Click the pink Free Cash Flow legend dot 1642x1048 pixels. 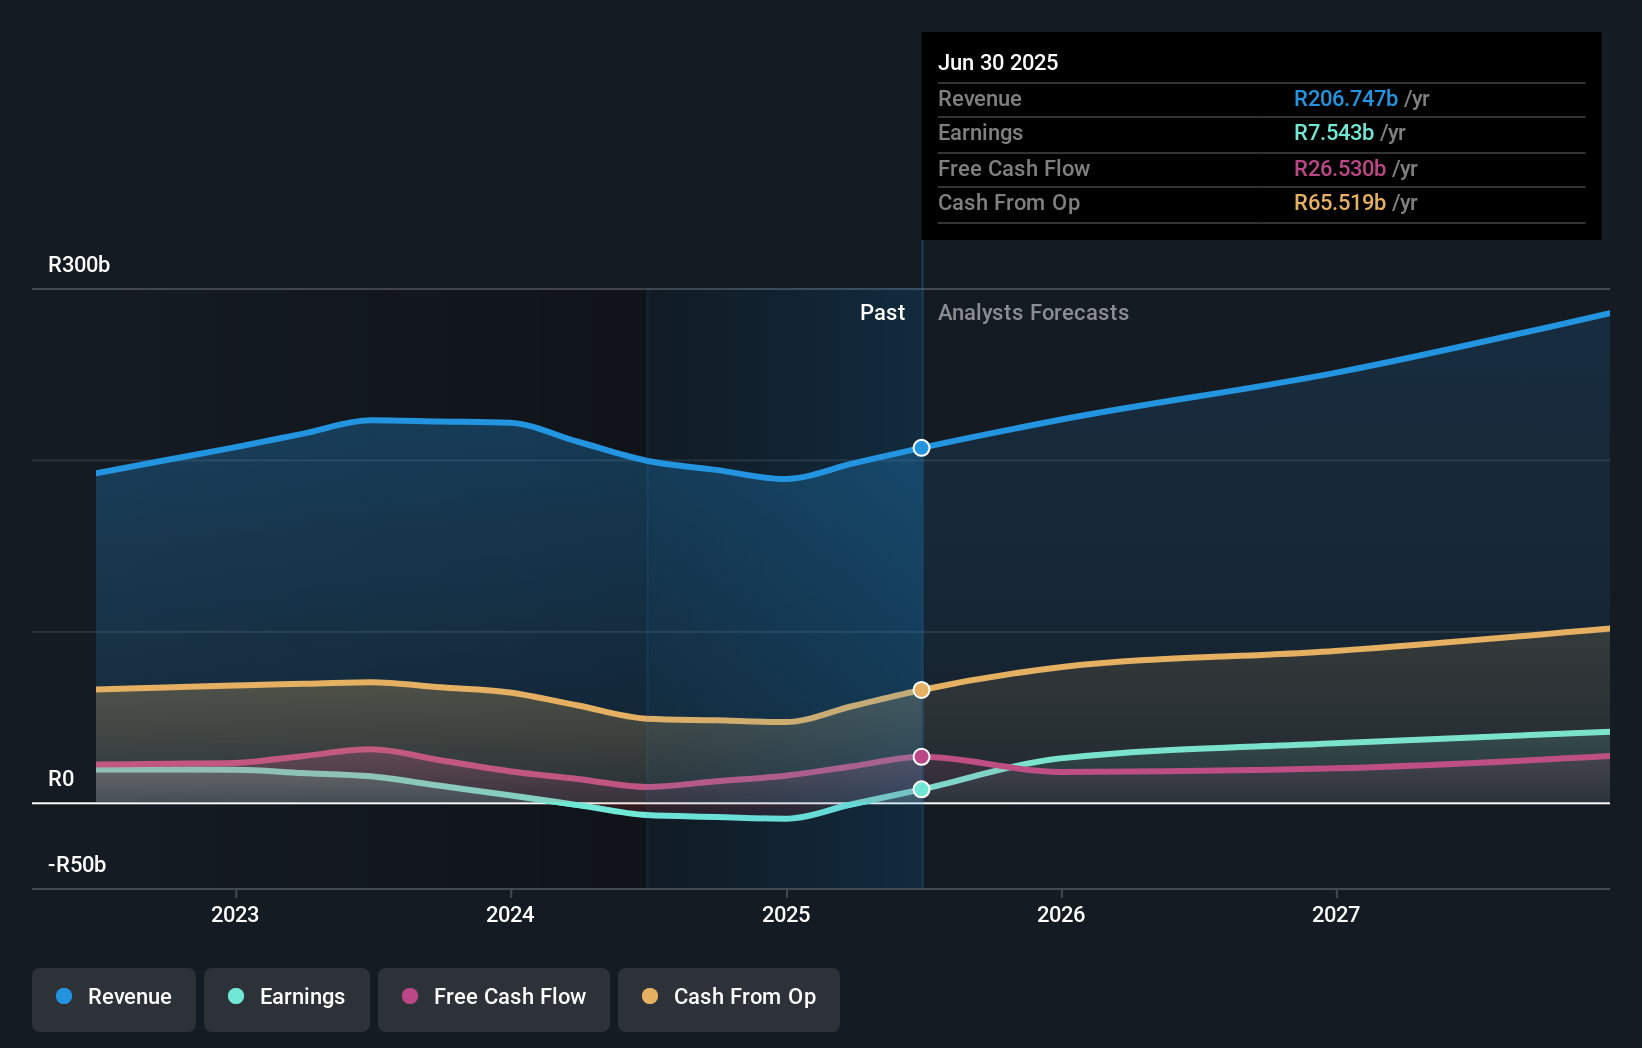tap(410, 996)
